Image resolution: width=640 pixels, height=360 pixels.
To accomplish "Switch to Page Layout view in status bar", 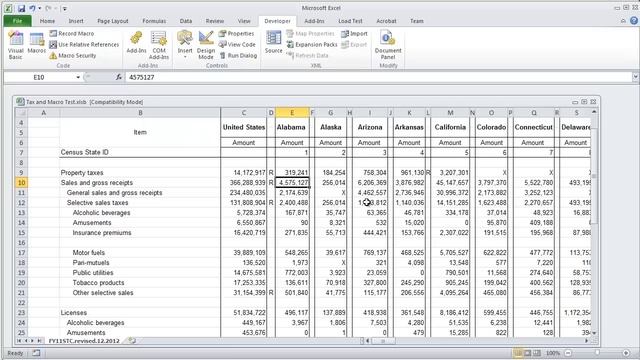I will (528, 353).
